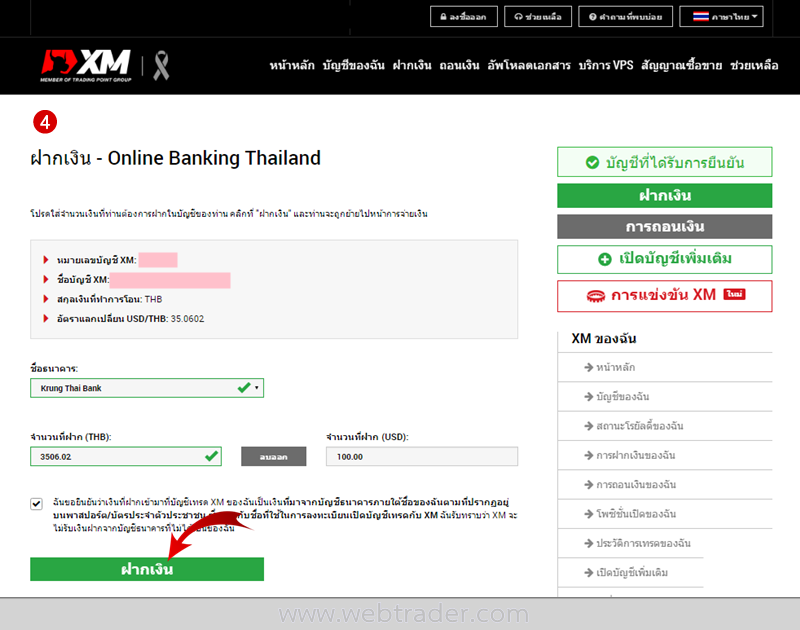Click the grey การถอนเงิน button

pyautogui.click(x=665, y=227)
